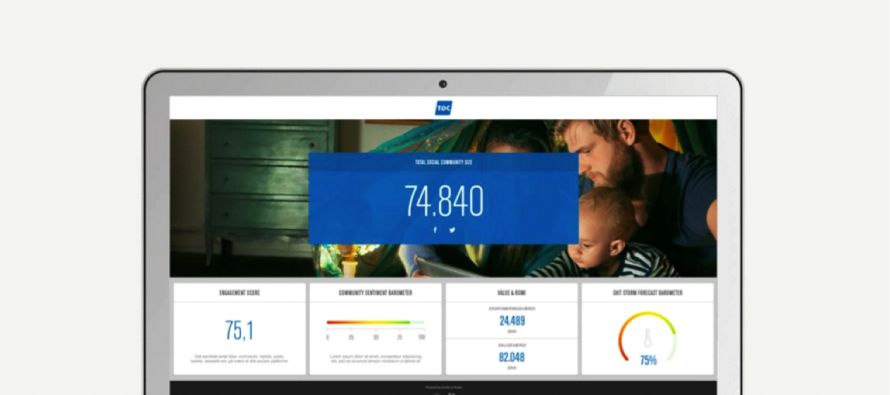
Task: Click the Community Sentiment Barometer header
Action: (x=375, y=293)
